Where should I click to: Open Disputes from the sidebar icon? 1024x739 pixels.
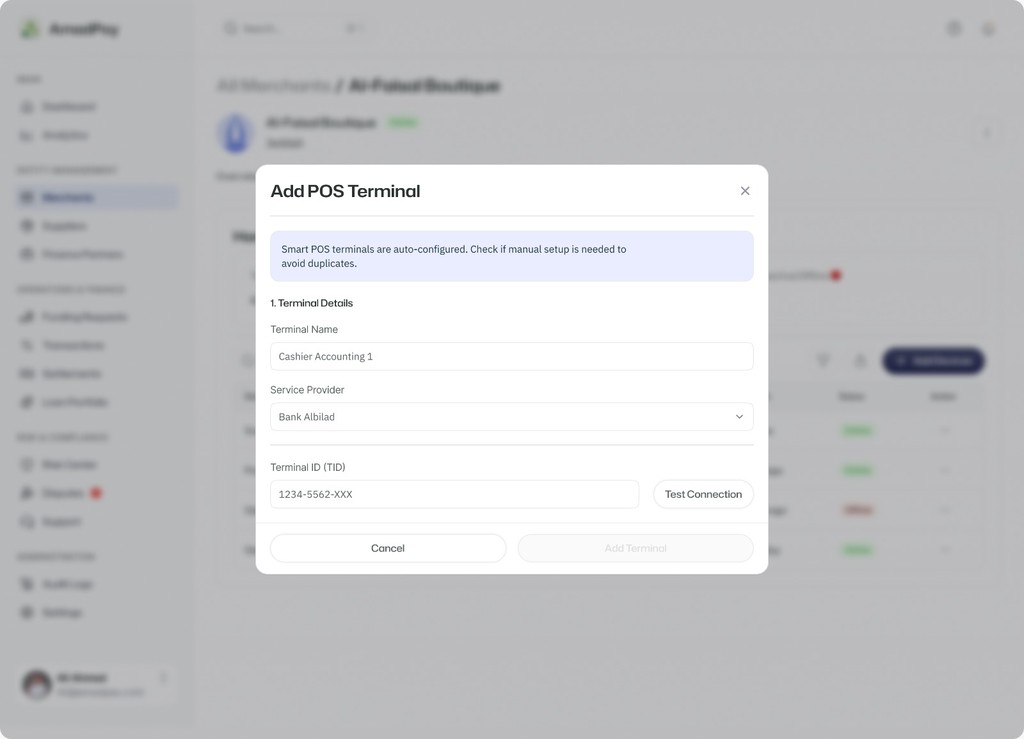click(27, 493)
